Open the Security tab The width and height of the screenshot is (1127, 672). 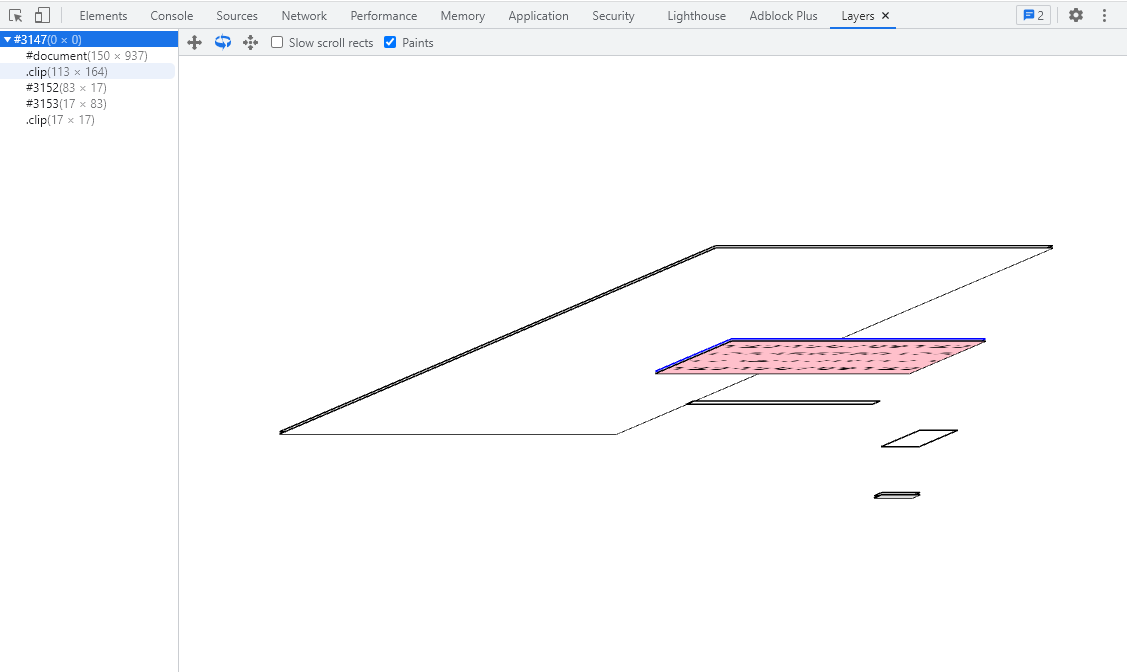pyautogui.click(x=613, y=16)
